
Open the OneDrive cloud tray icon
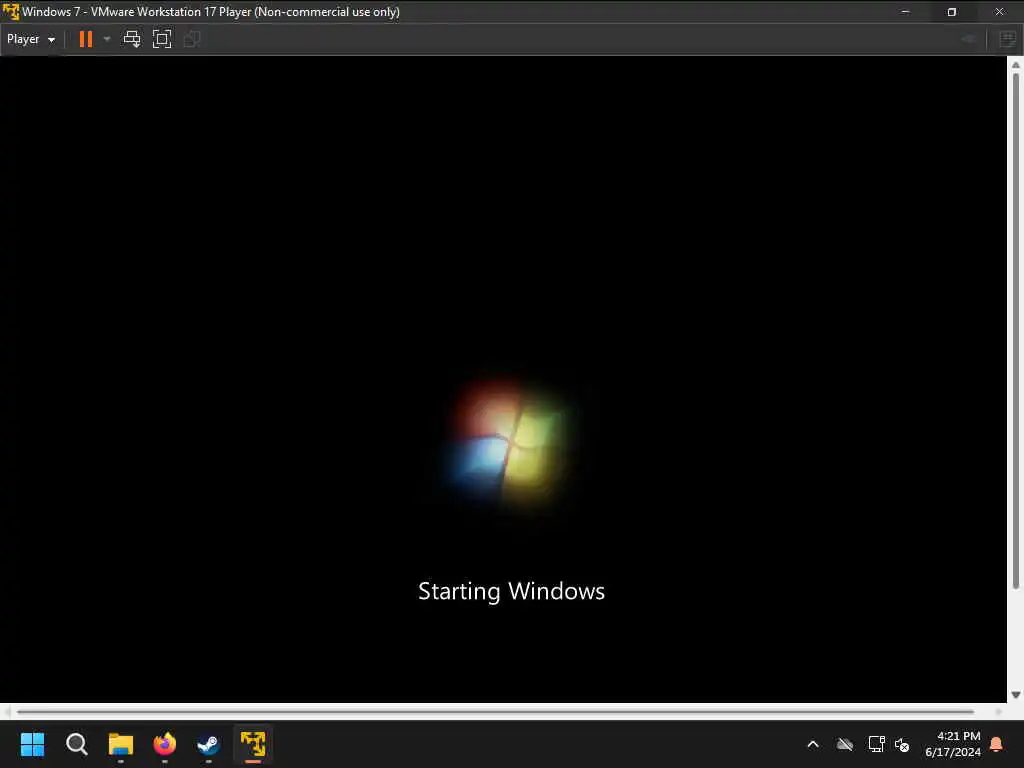coord(844,744)
